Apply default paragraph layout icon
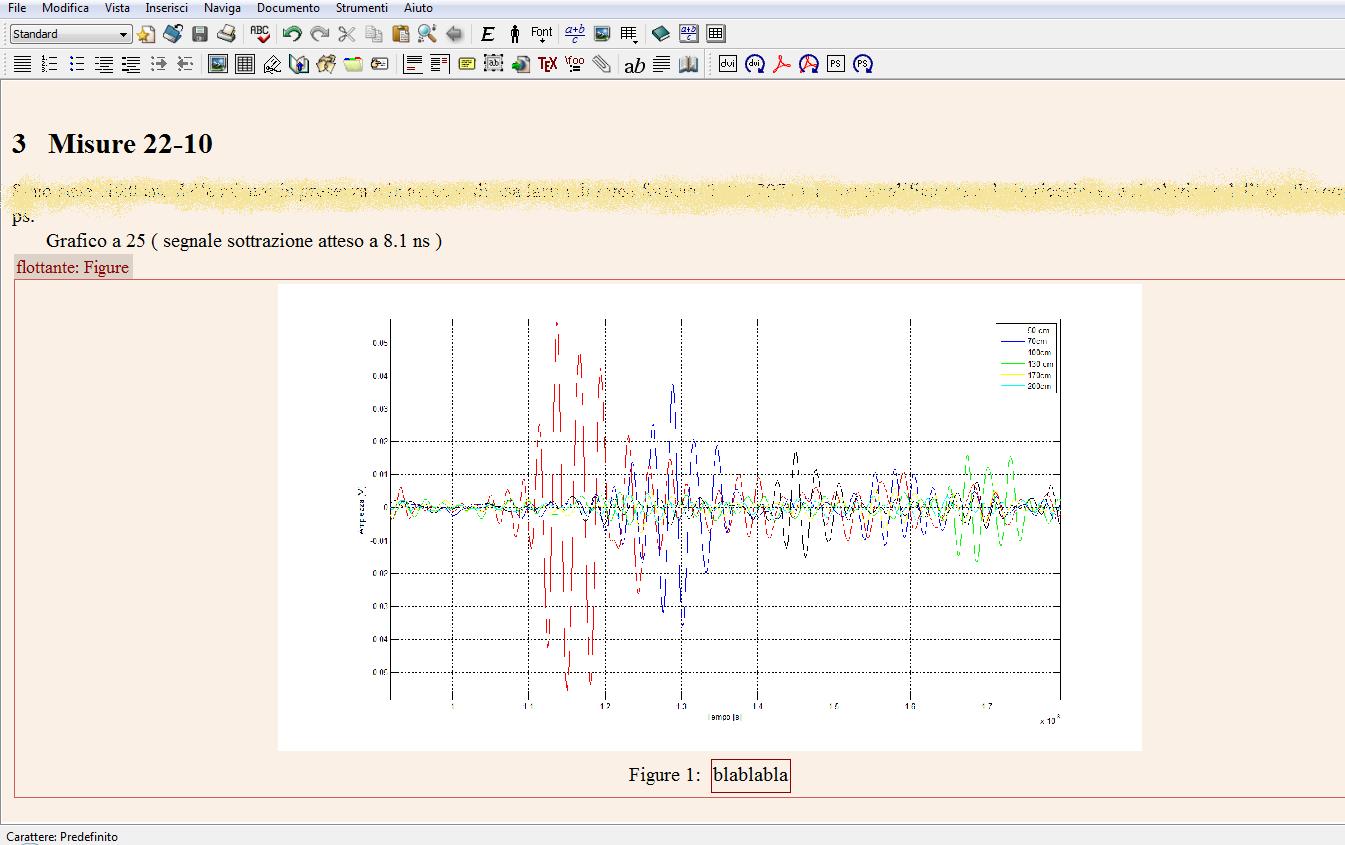The height and width of the screenshot is (845, 1345). click(x=22, y=64)
